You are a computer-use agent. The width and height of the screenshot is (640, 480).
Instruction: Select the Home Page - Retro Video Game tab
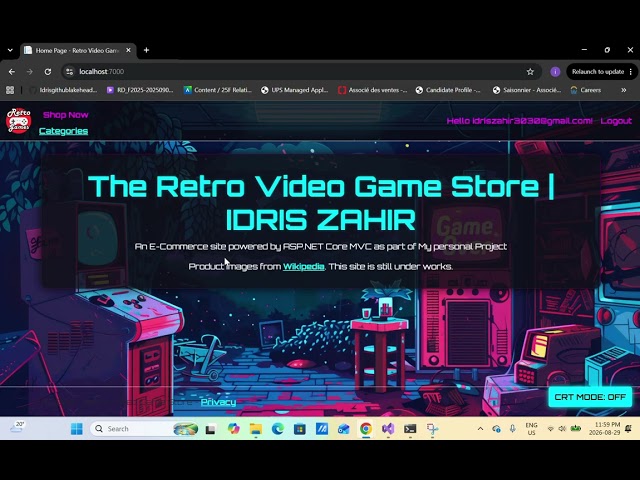pos(77,51)
